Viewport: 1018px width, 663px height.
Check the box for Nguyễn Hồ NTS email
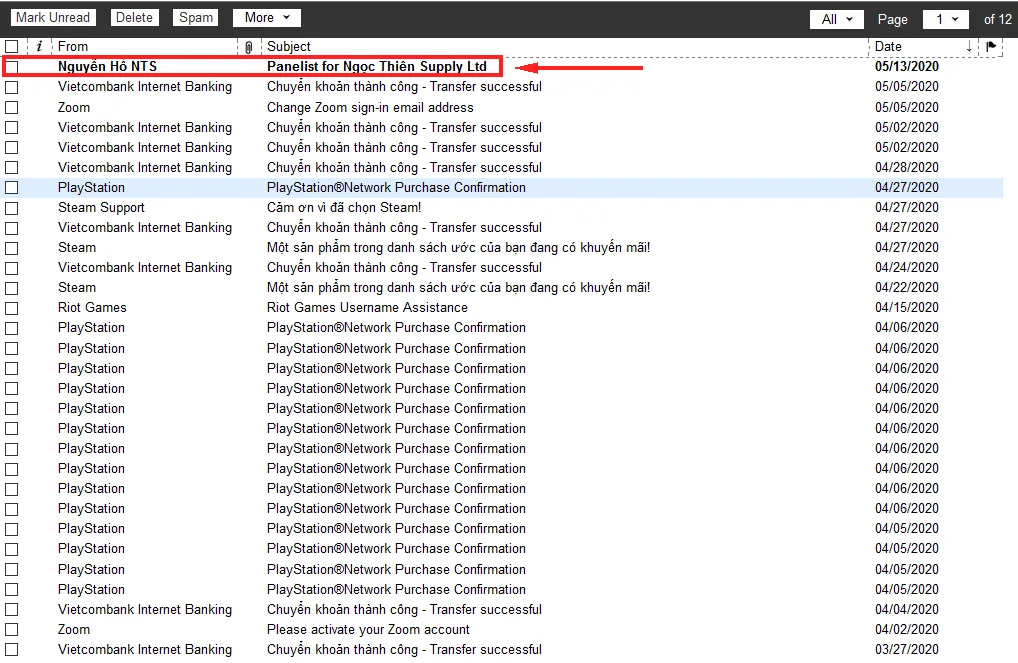(12, 67)
